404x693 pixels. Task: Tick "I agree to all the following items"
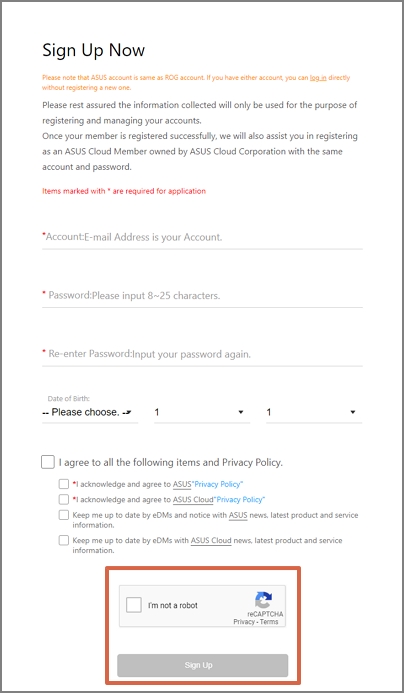pos(48,462)
